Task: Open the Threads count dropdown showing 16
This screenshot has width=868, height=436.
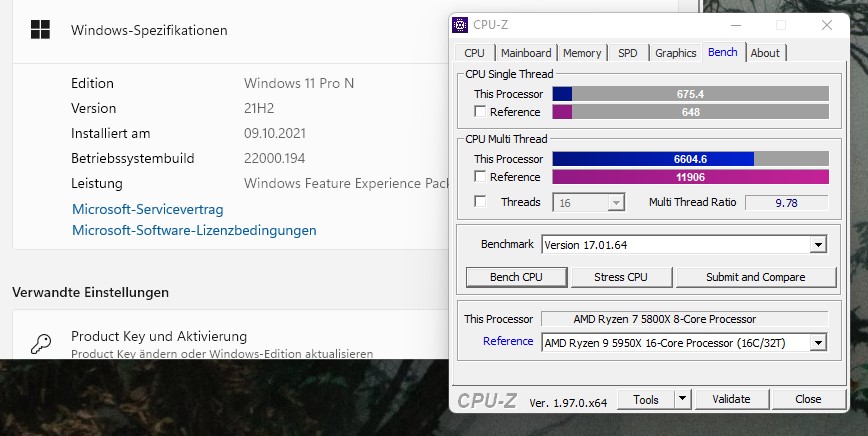Action: [589, 203]
